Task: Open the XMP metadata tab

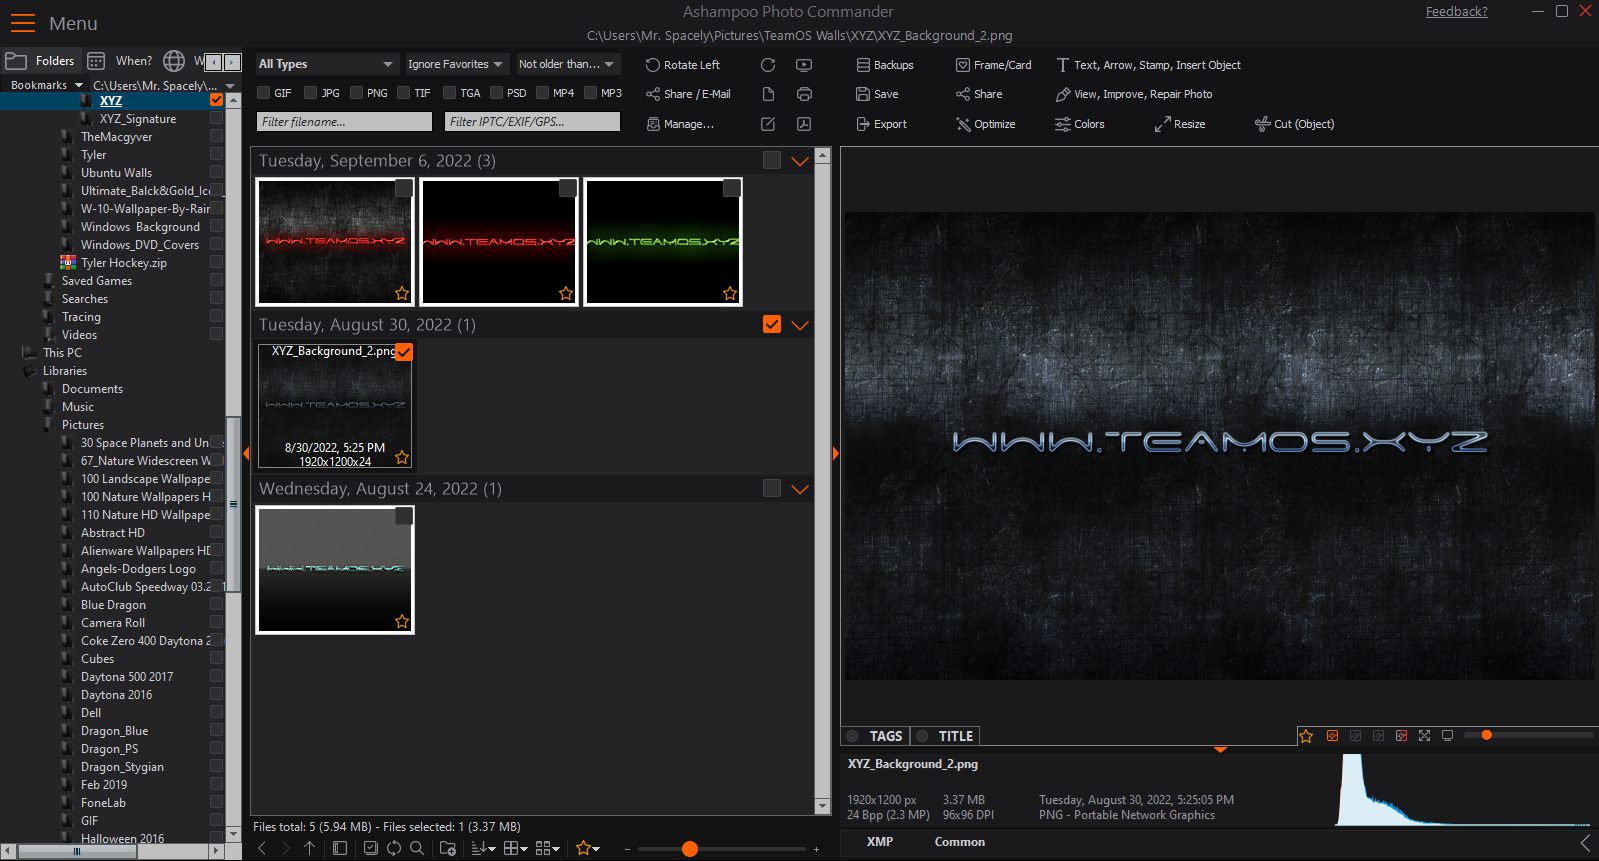Action: 880,842
